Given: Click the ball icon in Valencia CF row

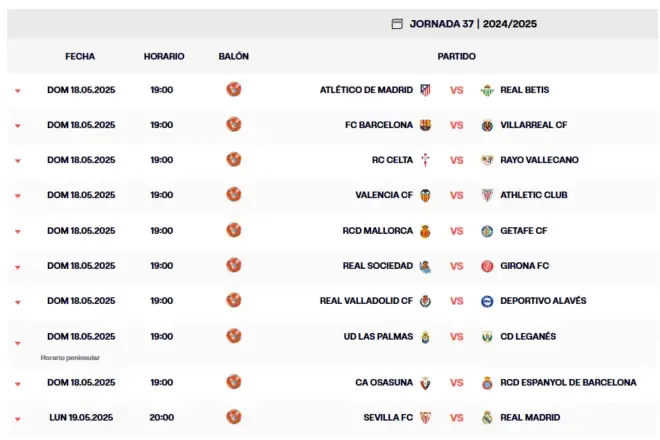Looking at the screenshot, I should point(234,195).
